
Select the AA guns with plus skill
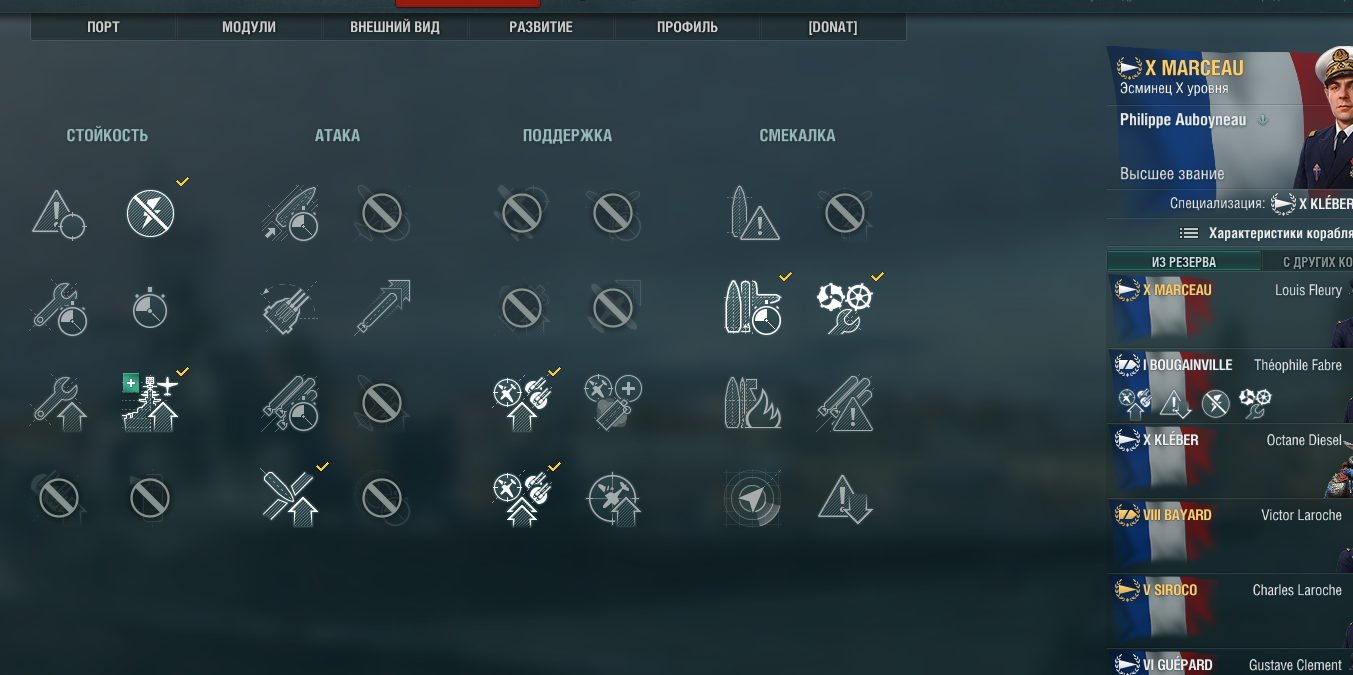tap(614, 401)
